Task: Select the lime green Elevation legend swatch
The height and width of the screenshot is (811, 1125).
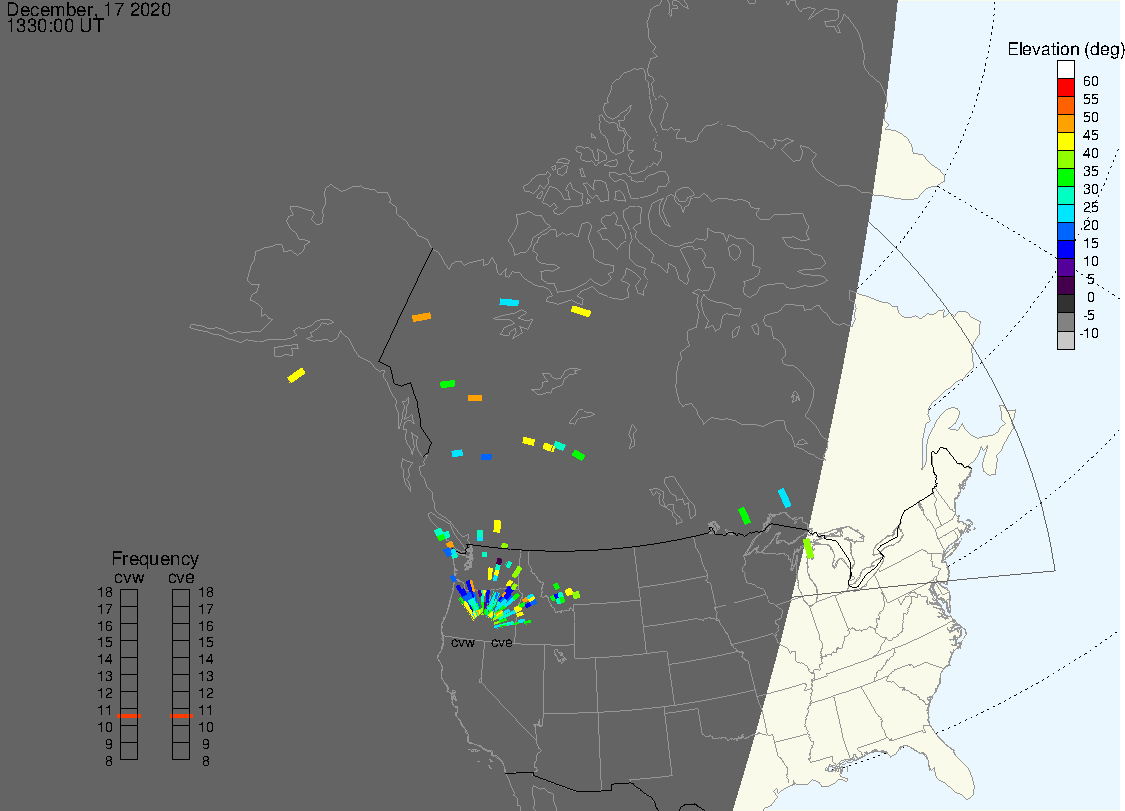Action: (1065, 159)
